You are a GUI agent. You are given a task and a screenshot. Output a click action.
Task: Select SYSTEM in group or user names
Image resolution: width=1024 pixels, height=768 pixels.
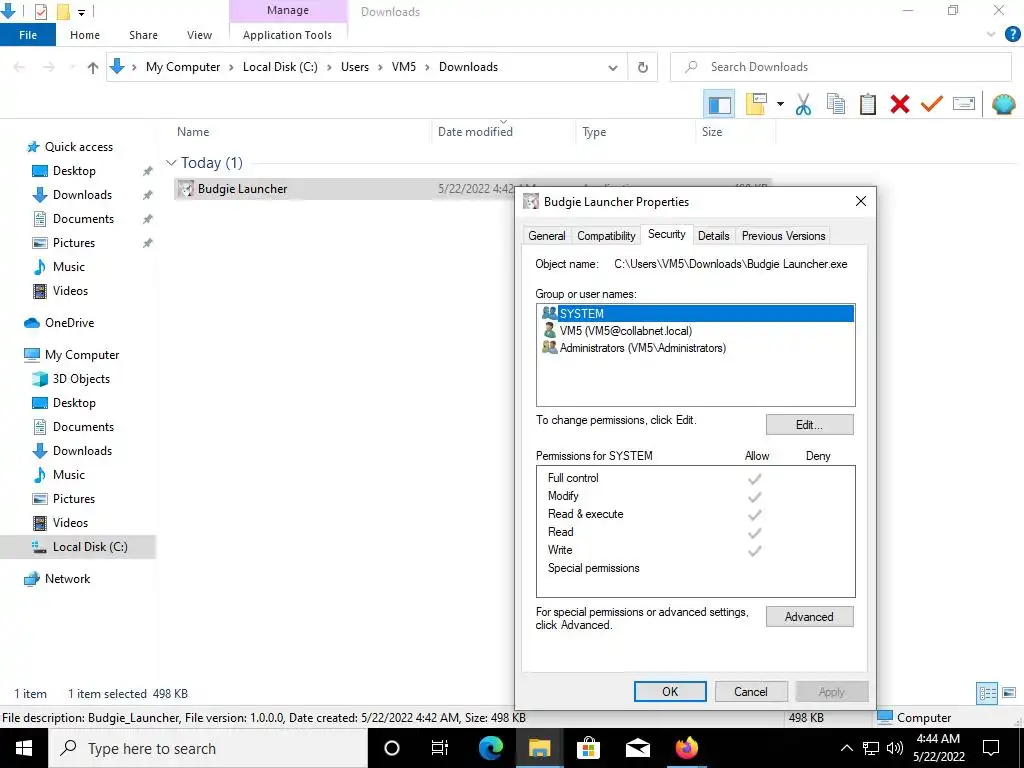pyautogui.click(x=697, y=313)
